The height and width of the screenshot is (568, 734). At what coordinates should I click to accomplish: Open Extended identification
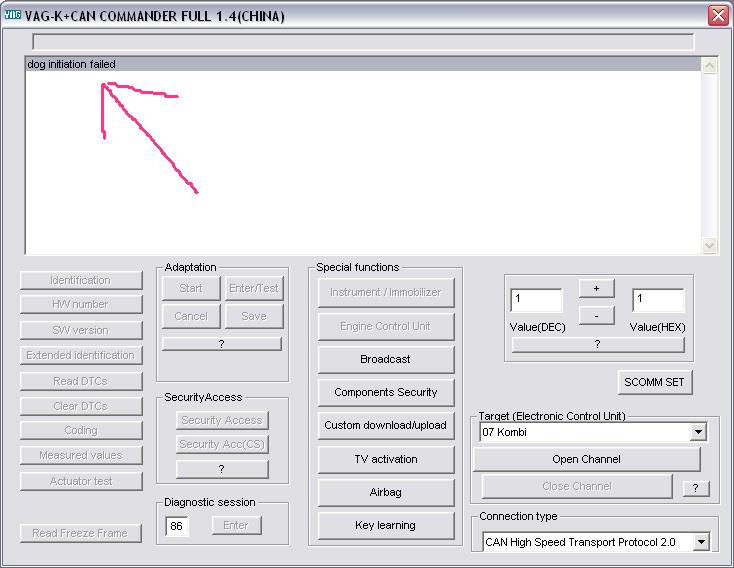click(x=81, y=355)
